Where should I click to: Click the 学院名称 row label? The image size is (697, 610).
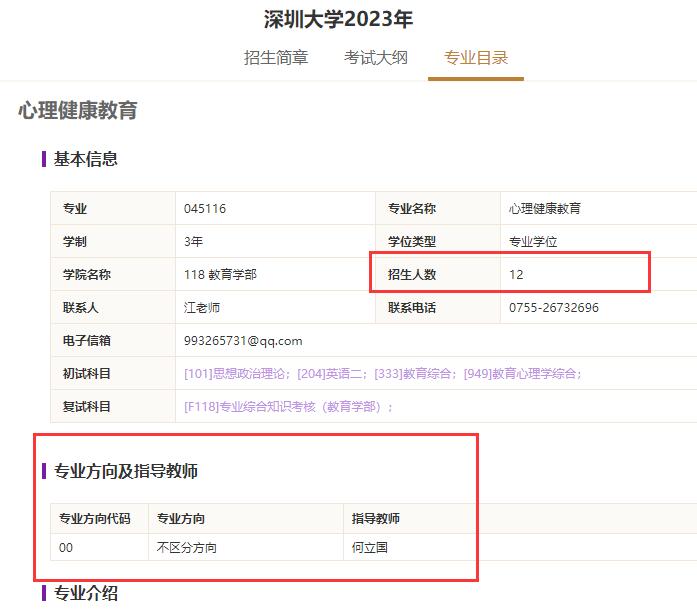87,274
